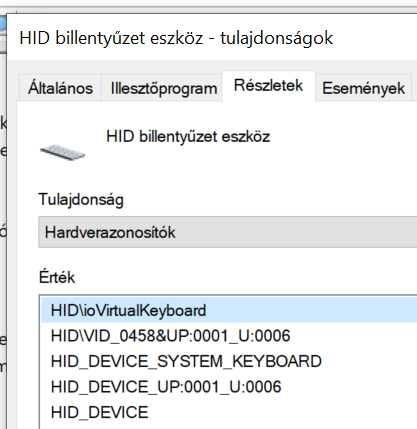Viewport: 417px width, 429px height.
Task: Select the HID_DEVICE_SYSTEM_KEYBOARD row
Action: click(x=229, y=361)
